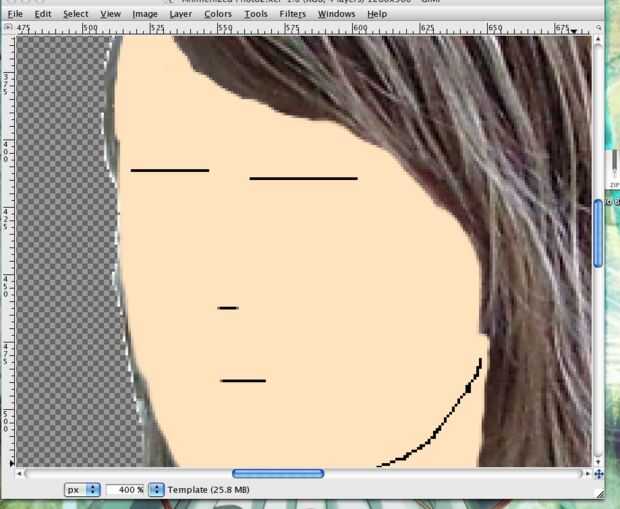Image resolution: width=620 pixels, height=509 pixels.
Task: Open the zoom level dropdown arrows
Action: (156, 490)
